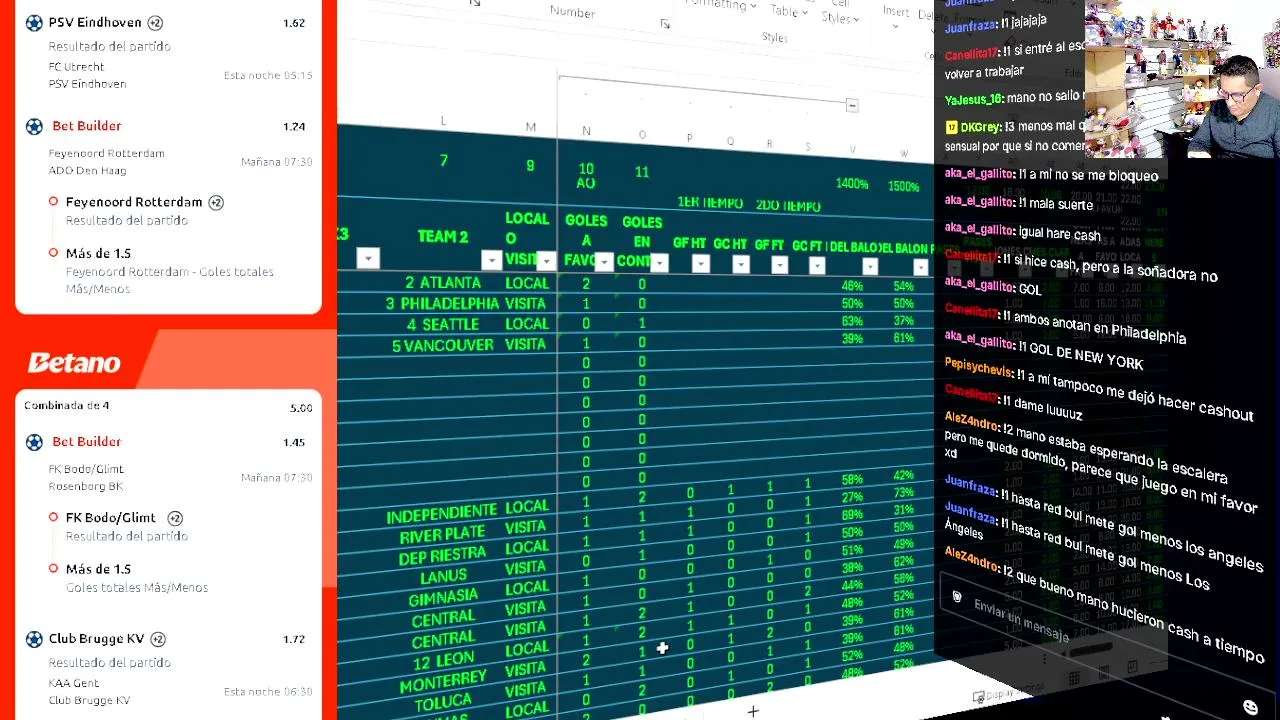The width and height of the screenshot is (1280, 720).
Task: Open the GC FT column filter dropdown
Action: click(x=817, y=266)
